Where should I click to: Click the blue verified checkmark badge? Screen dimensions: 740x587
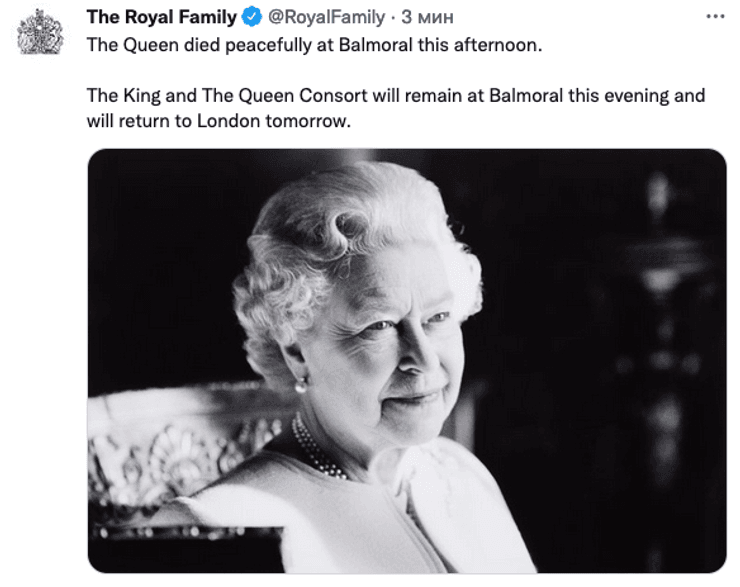[x=253, y=17]
